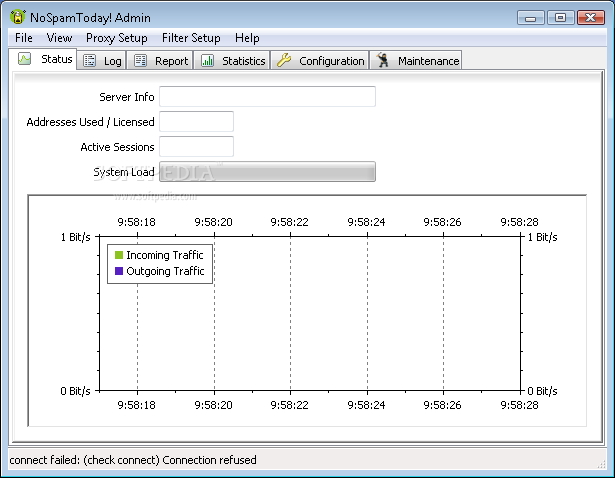
Task: Click the Addresses Used / Licensed label
Action: tap(91, 122)
